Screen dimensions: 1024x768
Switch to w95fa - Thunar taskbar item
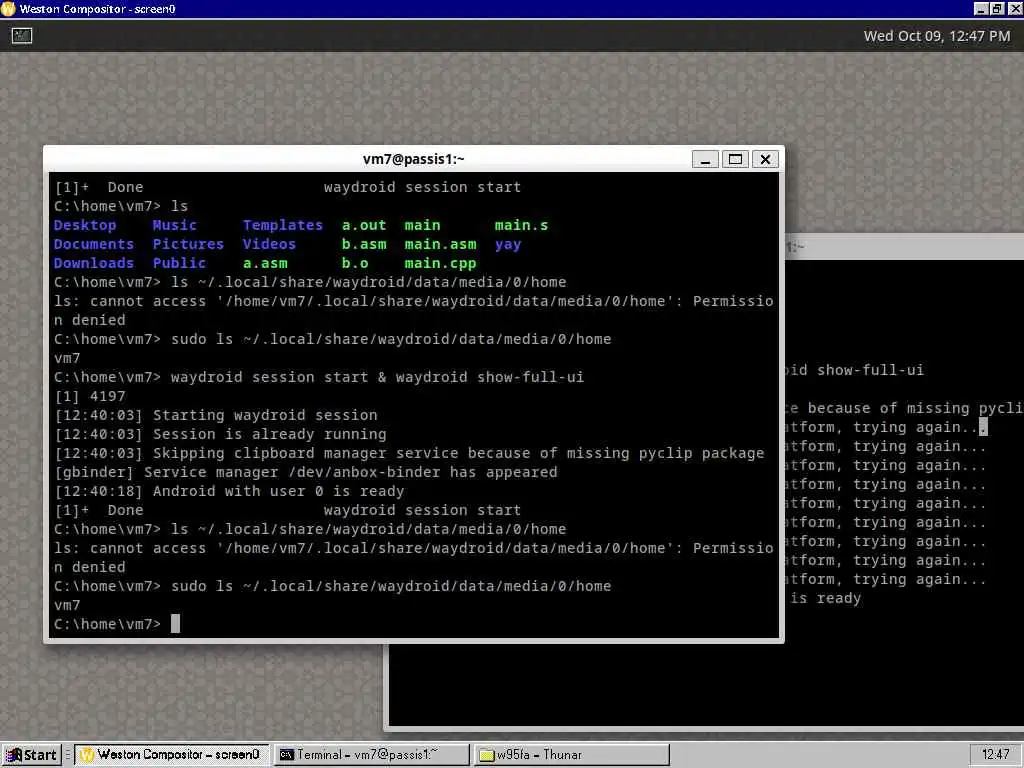572,755
